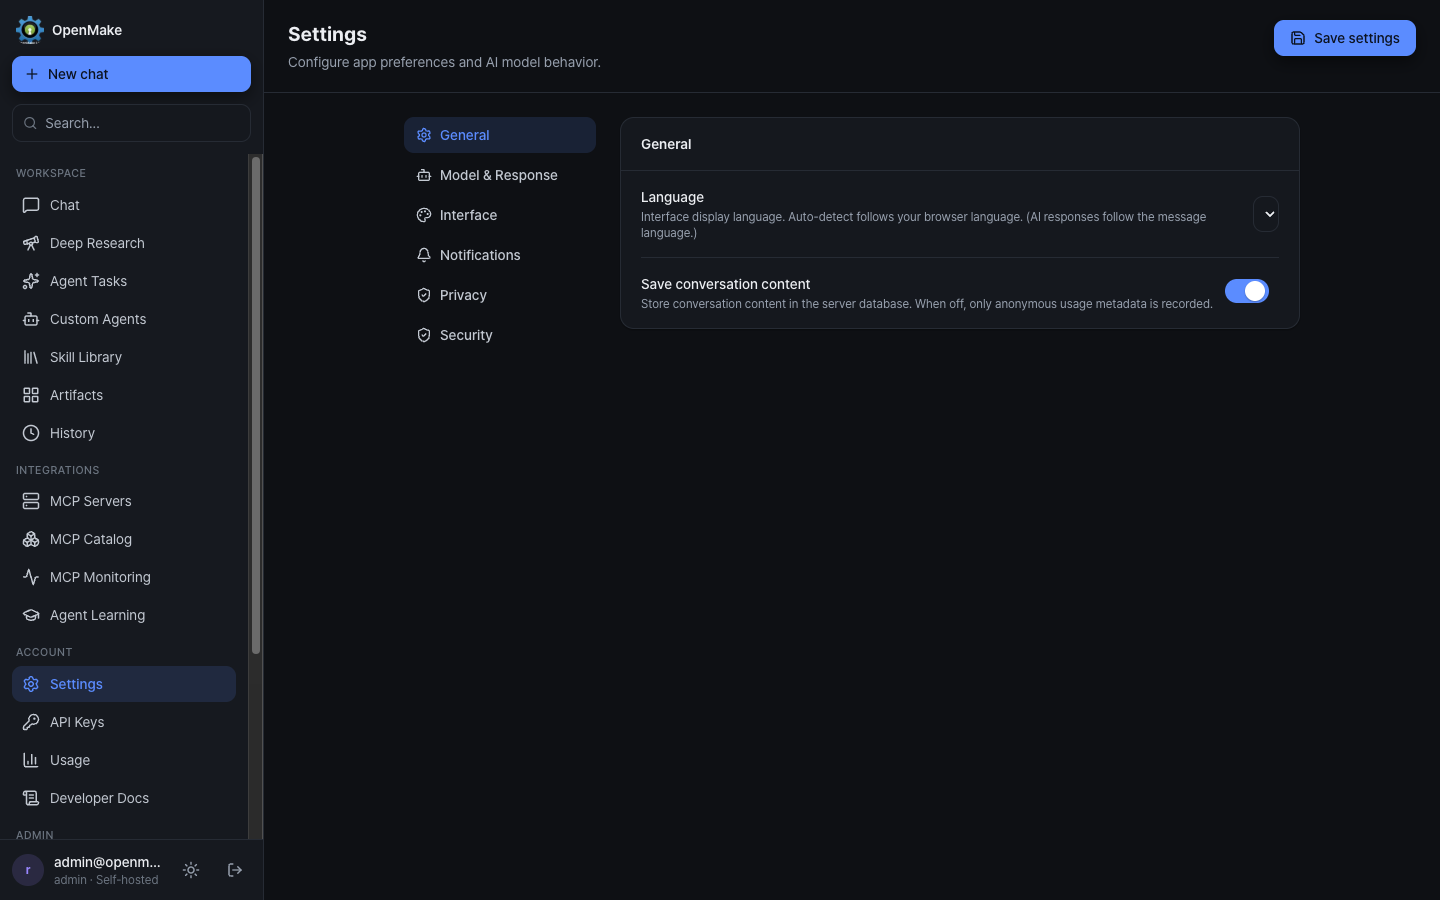Click the Privacy shield icon
Image resolution: width=1440 pixels, height=900 pixels.
pyautogui.click(x=424, y=295)
